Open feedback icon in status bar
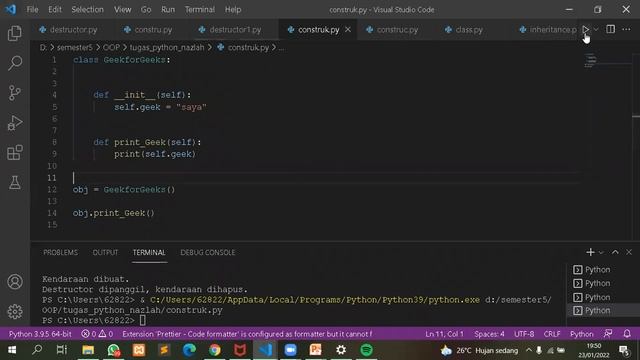The width and height of the screenshot is (640, 360). 608,334
